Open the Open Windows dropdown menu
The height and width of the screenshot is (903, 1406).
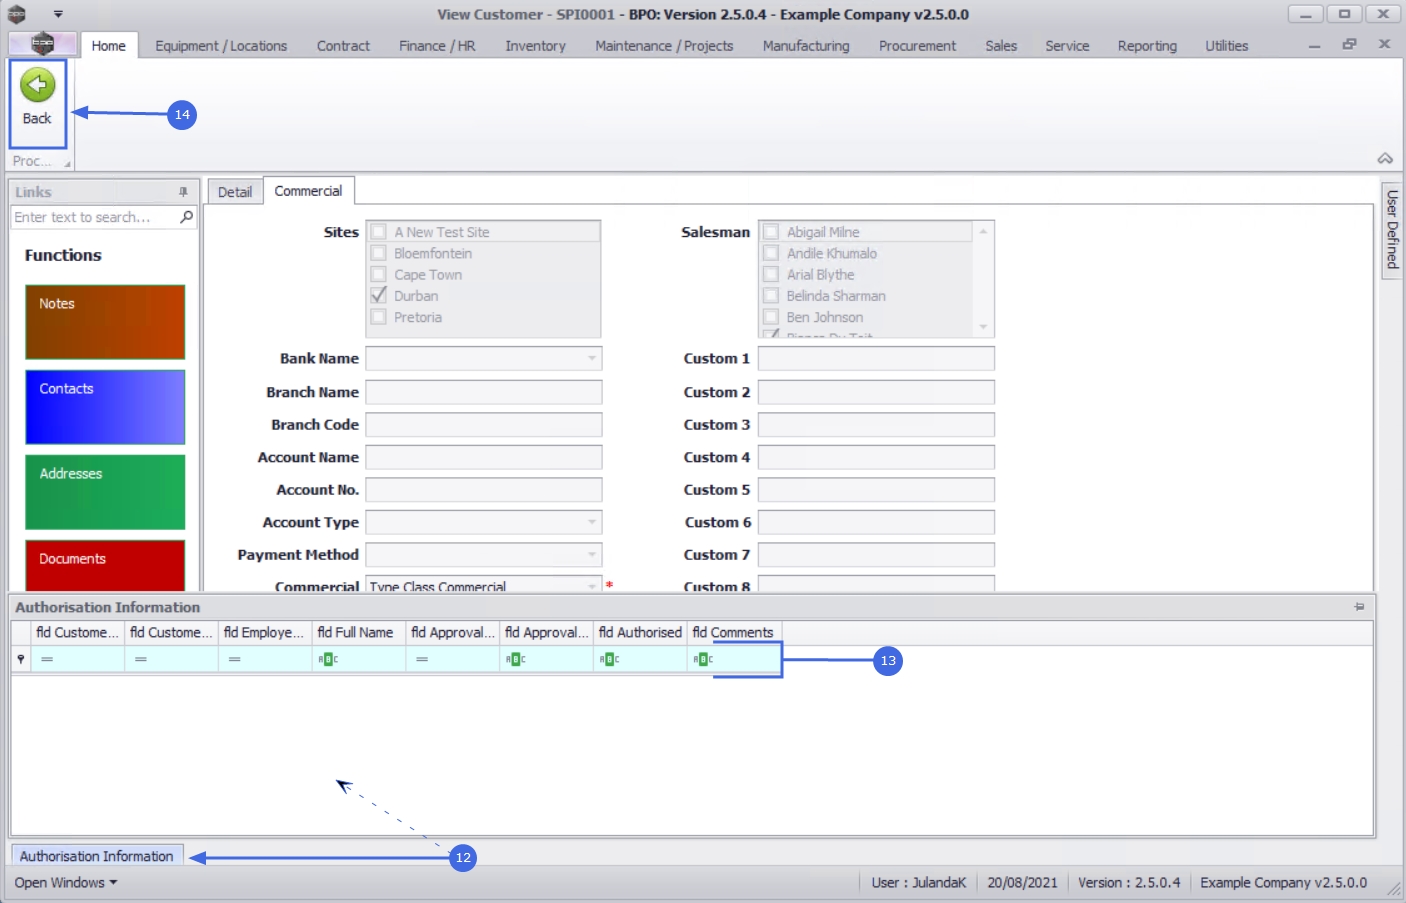66,883
